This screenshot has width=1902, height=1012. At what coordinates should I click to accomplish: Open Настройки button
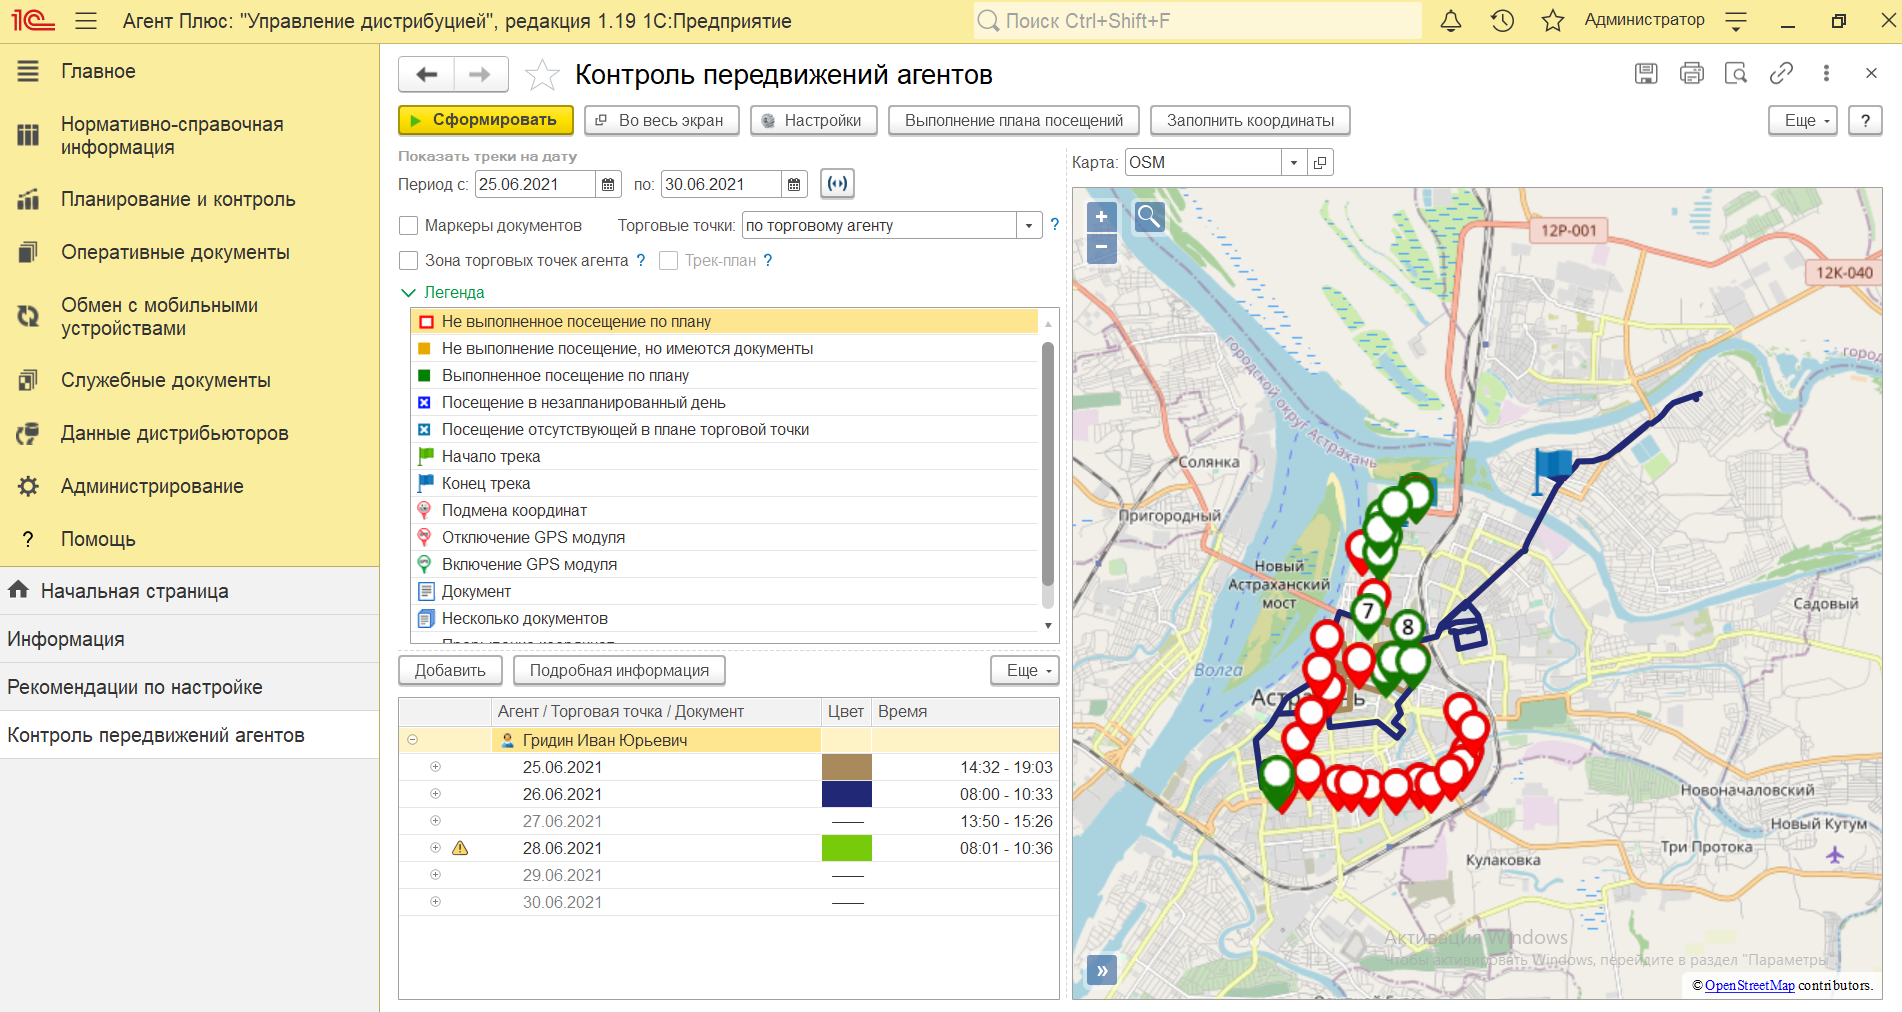pos(813,121)
